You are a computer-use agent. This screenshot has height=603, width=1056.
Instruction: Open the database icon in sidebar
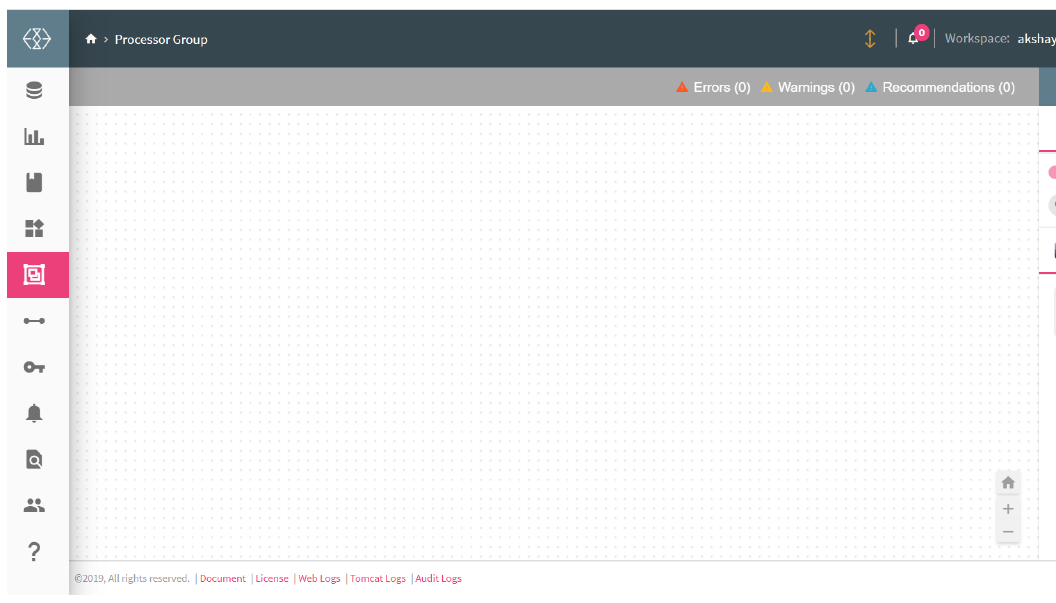(x=34, y=91)
